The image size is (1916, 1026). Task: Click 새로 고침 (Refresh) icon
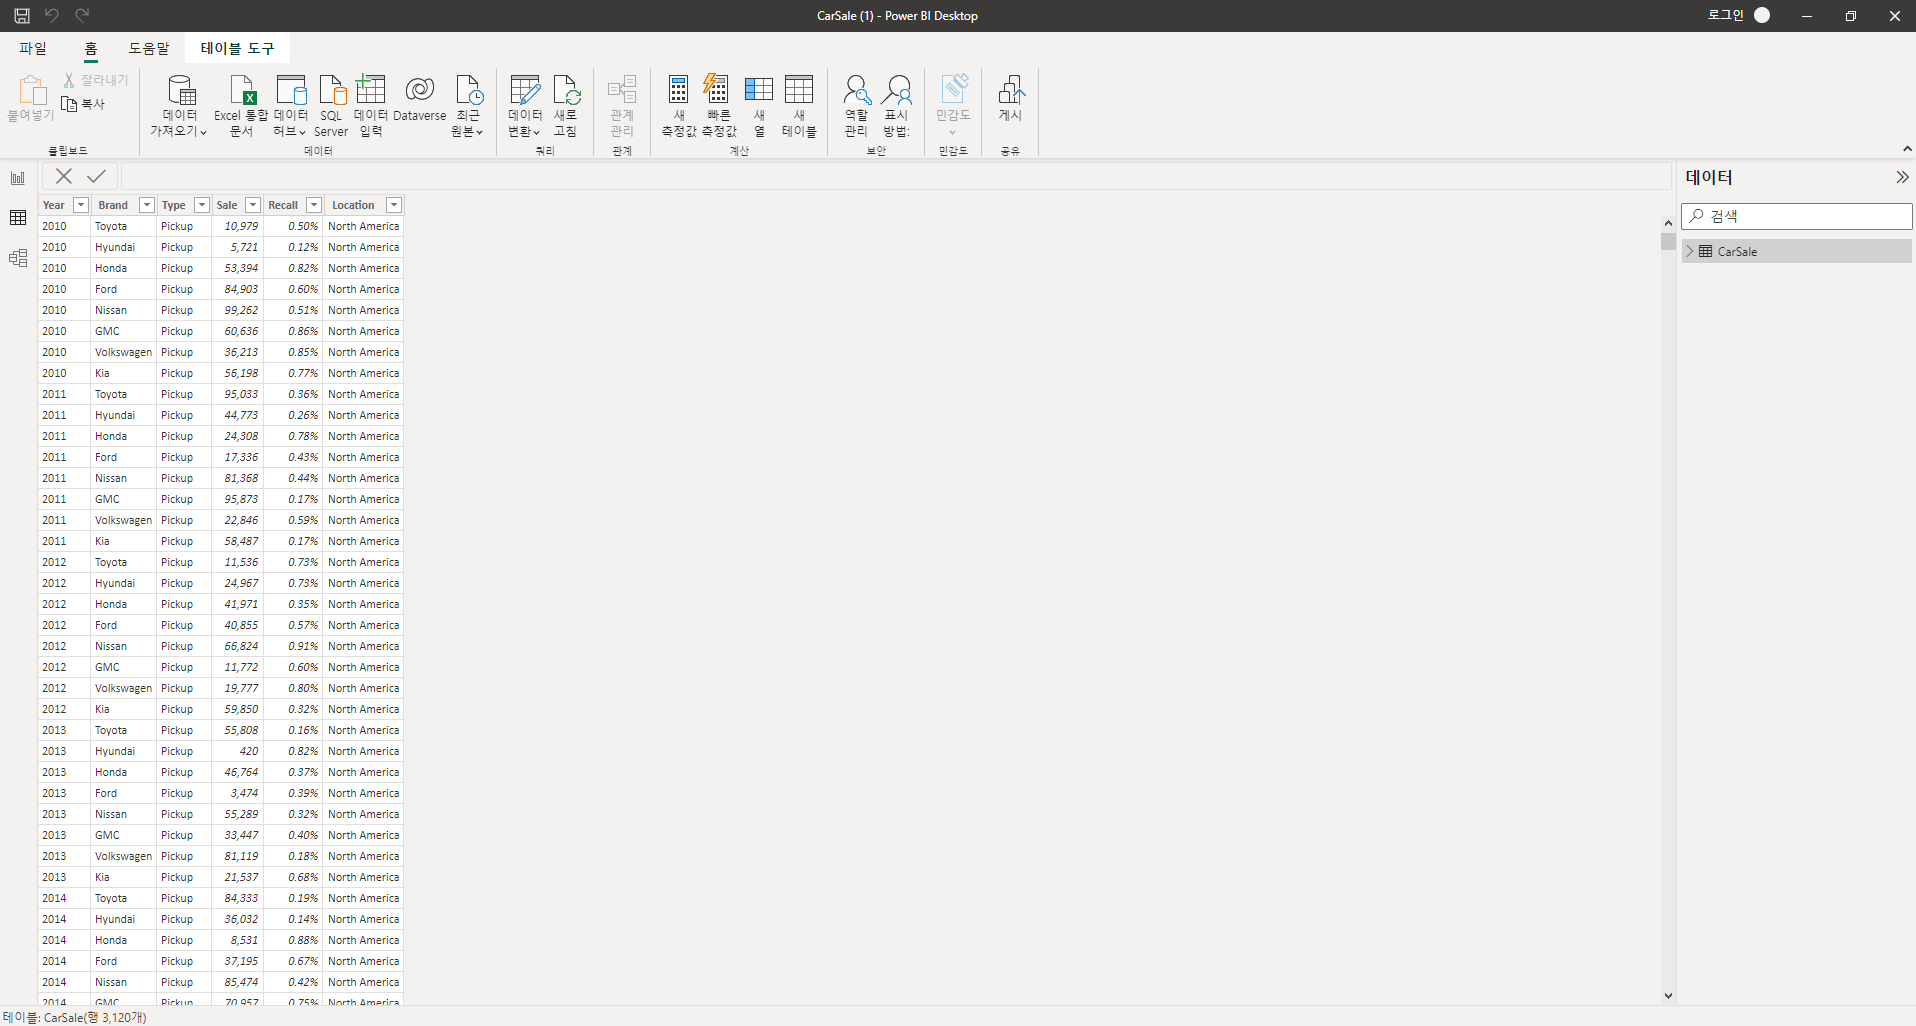(566, 106)
